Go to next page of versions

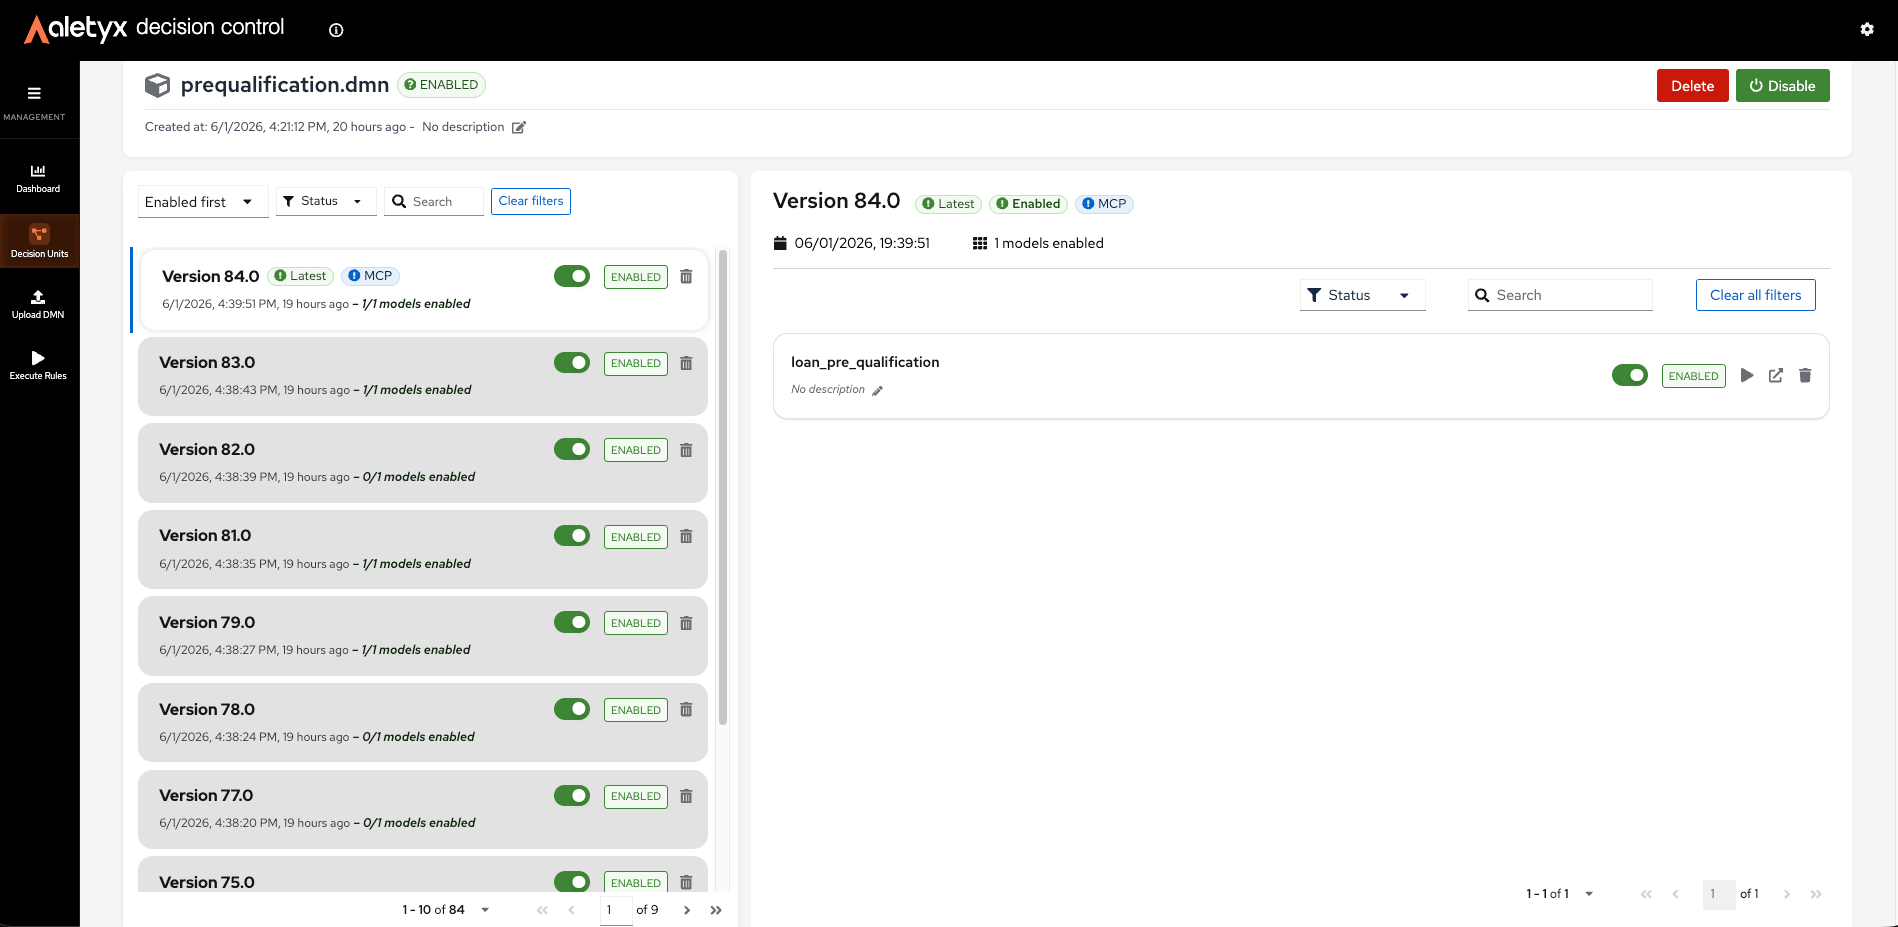tap(687, 910)
